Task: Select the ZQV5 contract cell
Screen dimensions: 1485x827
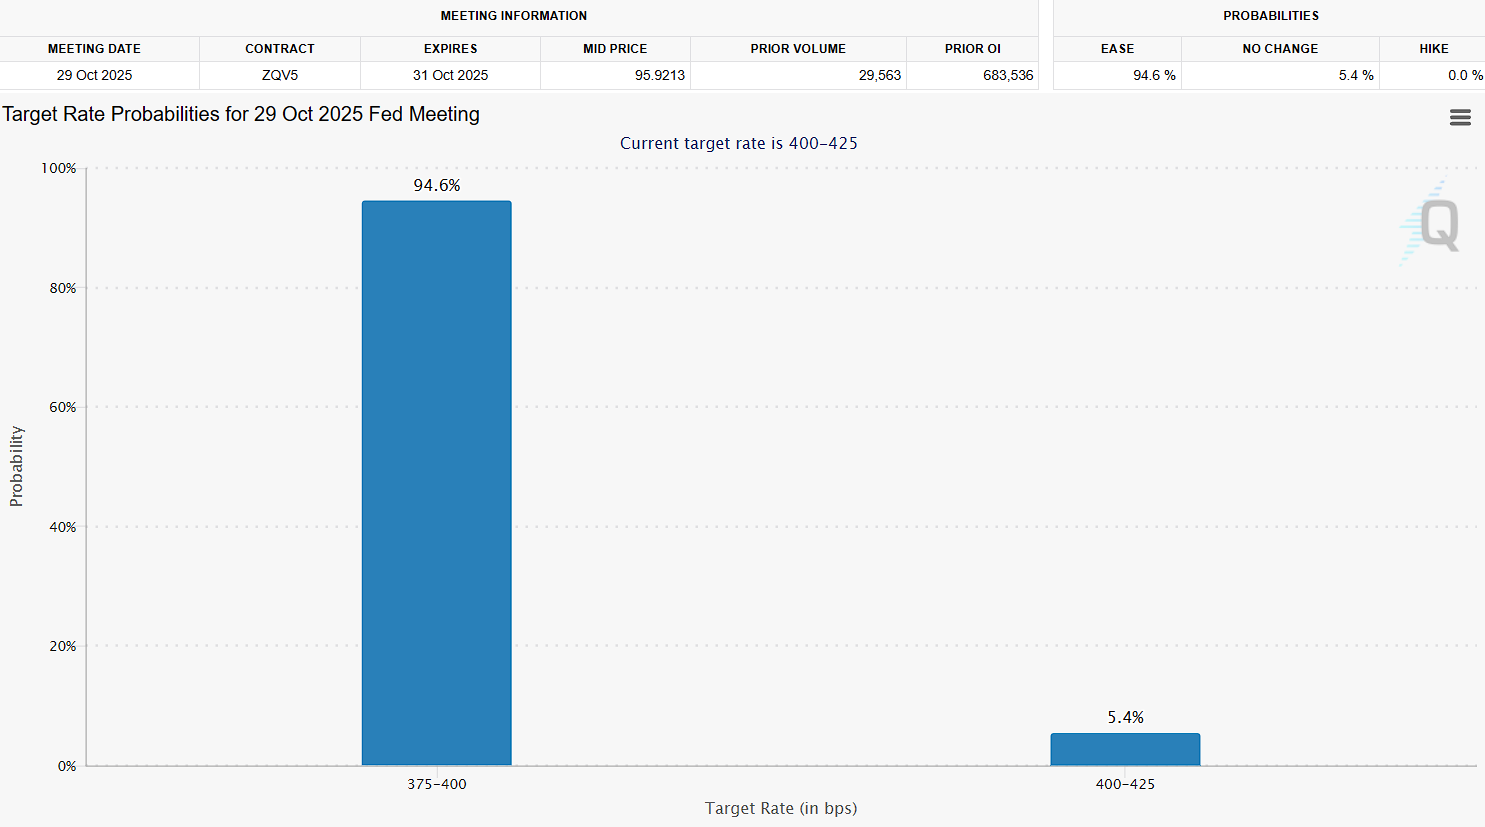Action: point(280,75)
